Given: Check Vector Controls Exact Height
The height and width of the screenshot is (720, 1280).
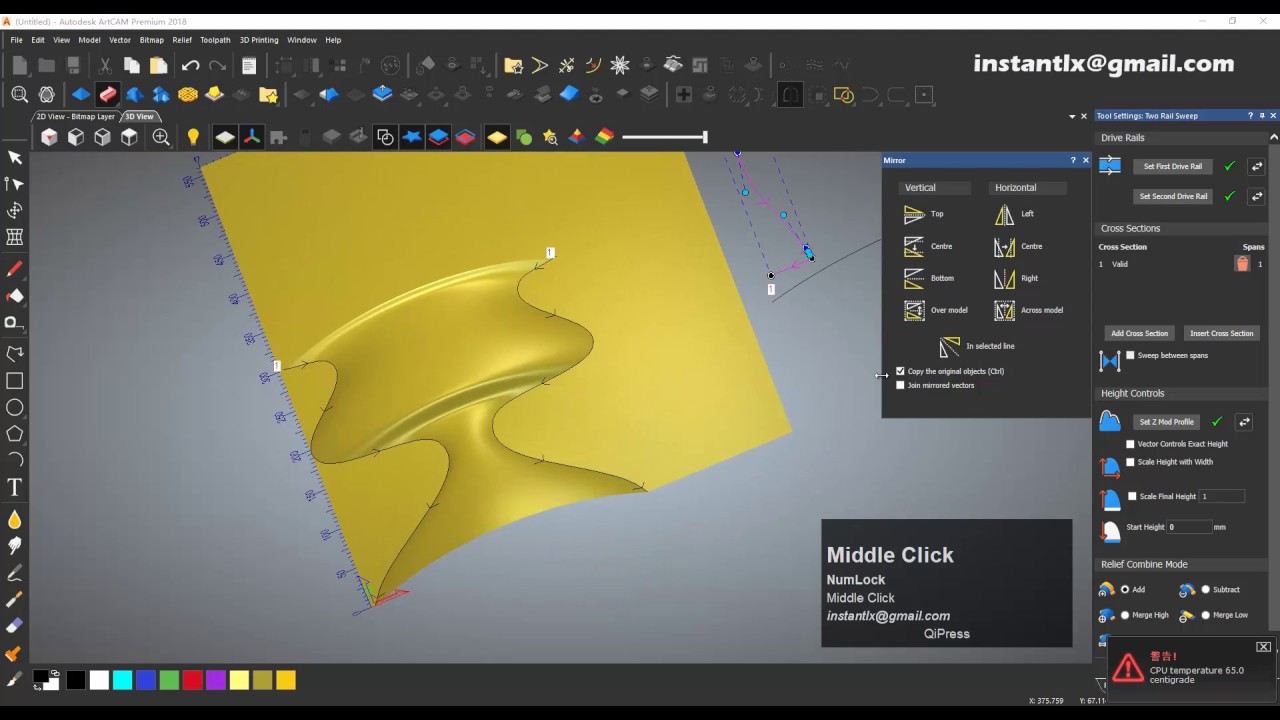Looking at the screenshot, I should pos(1130,444).
